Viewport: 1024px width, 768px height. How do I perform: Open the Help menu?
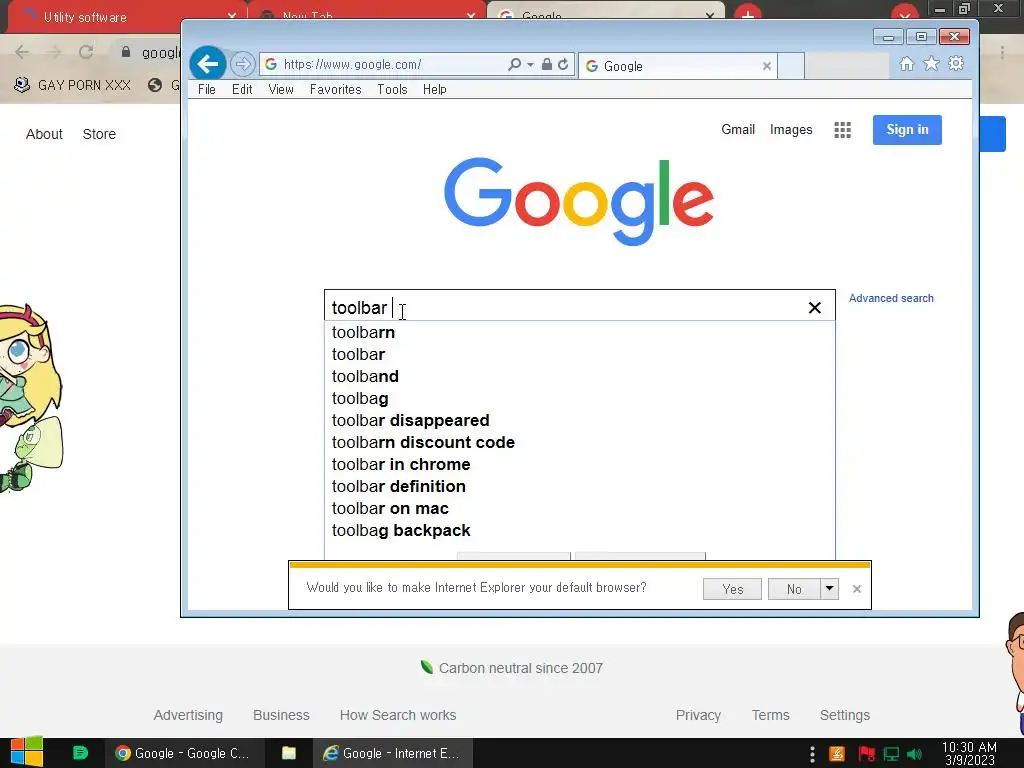pyautogui.click(x=434, y=89)
